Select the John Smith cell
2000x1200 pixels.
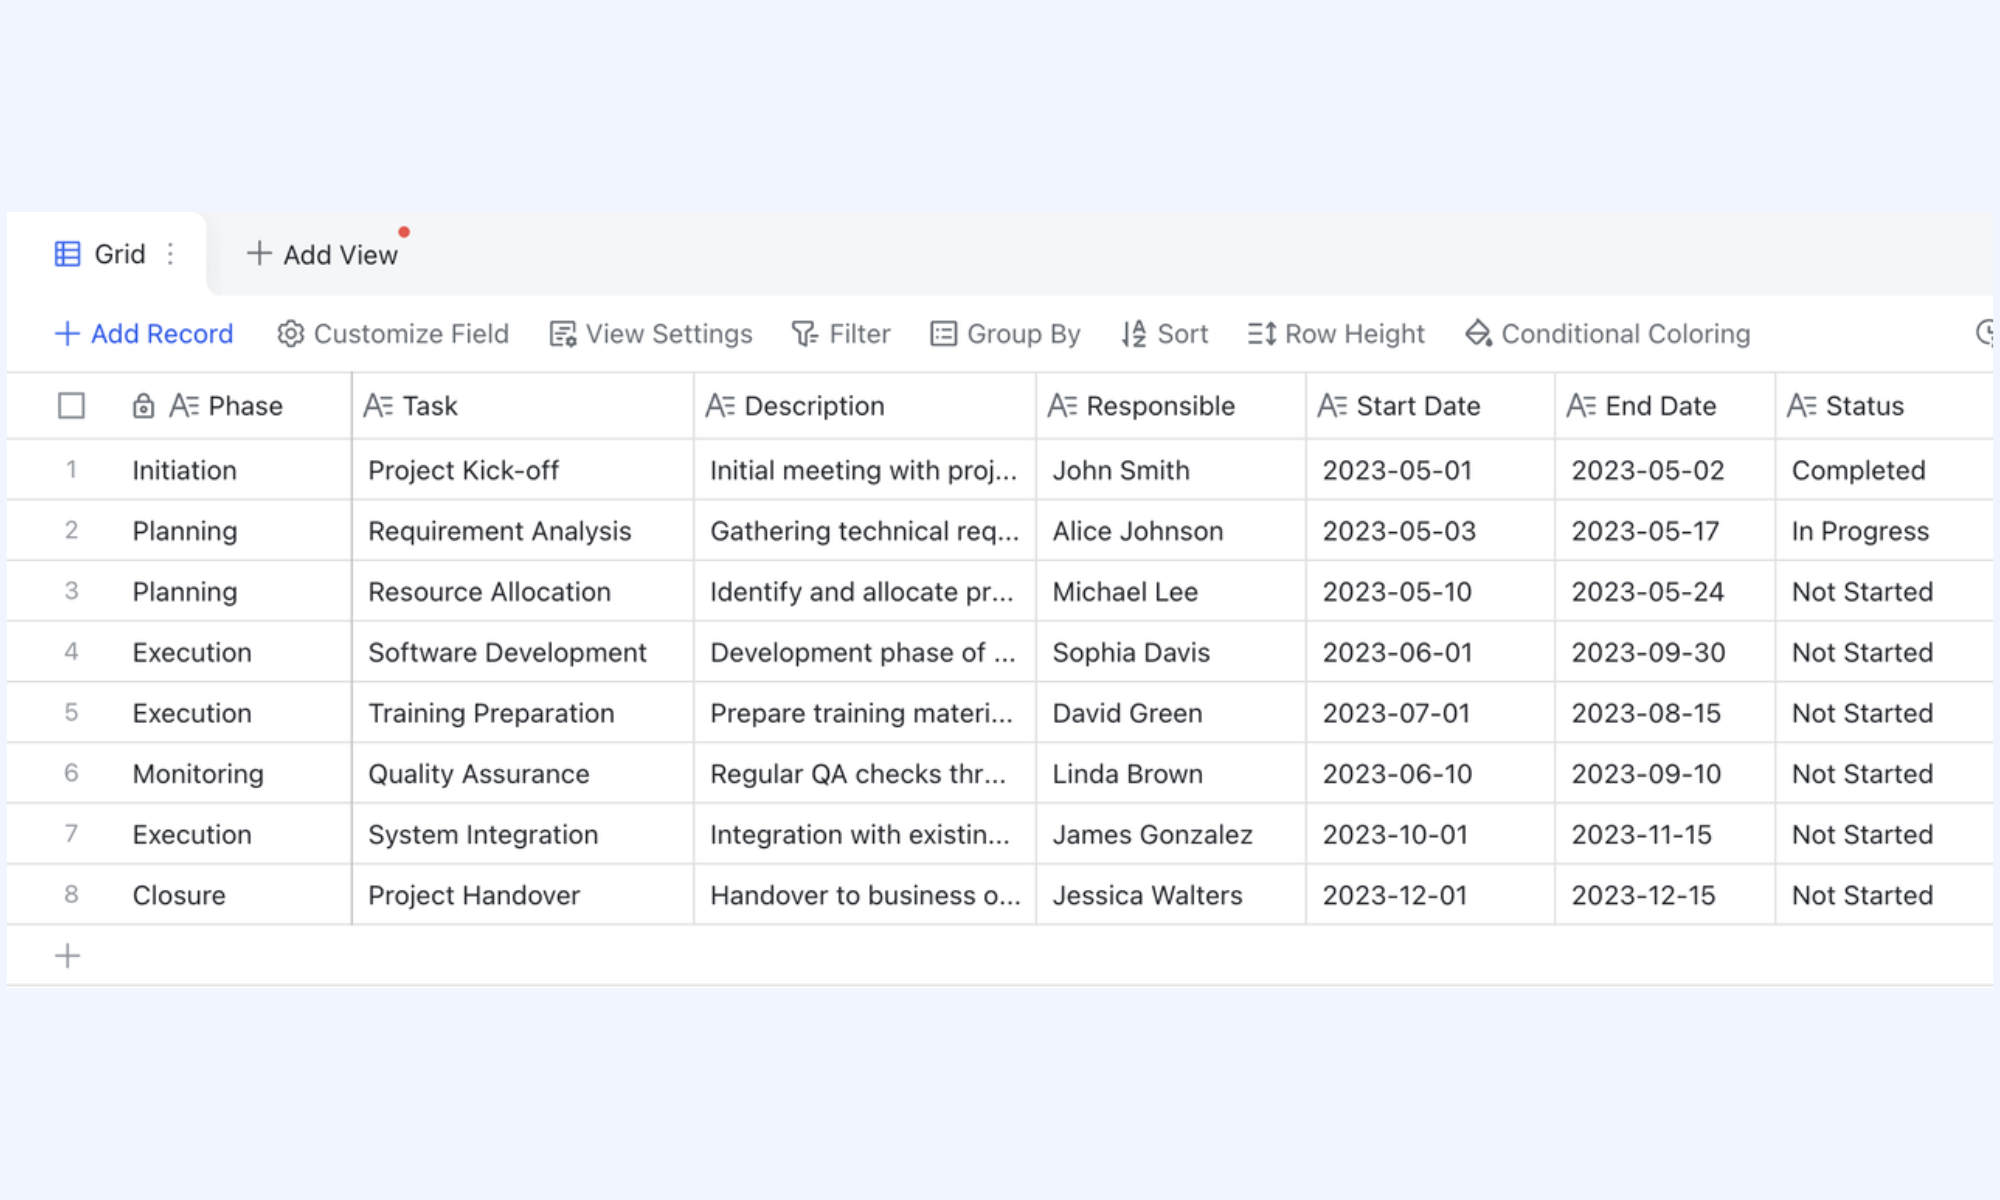[1171, 470]
